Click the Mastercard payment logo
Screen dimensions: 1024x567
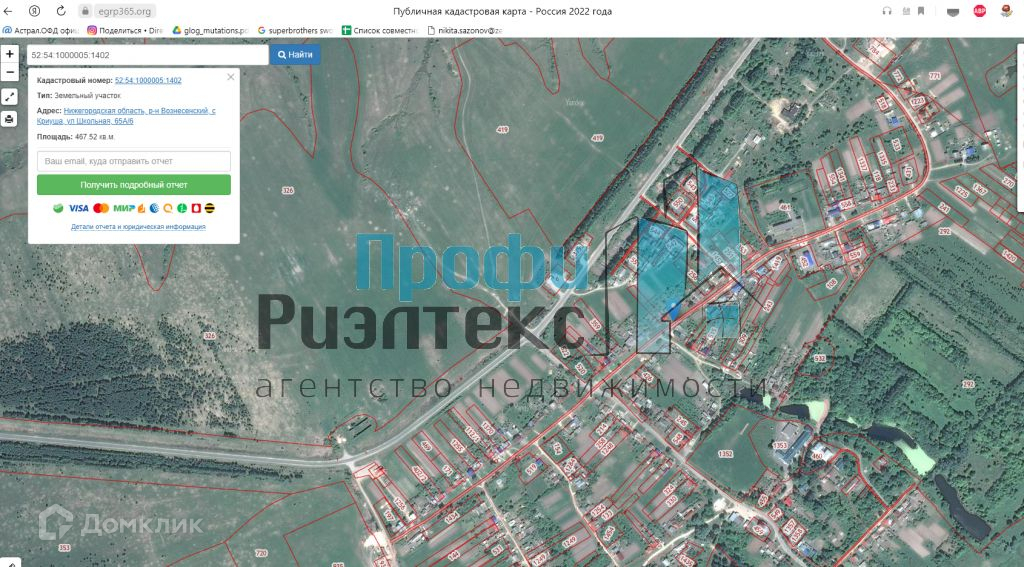[x=101, y=208]
